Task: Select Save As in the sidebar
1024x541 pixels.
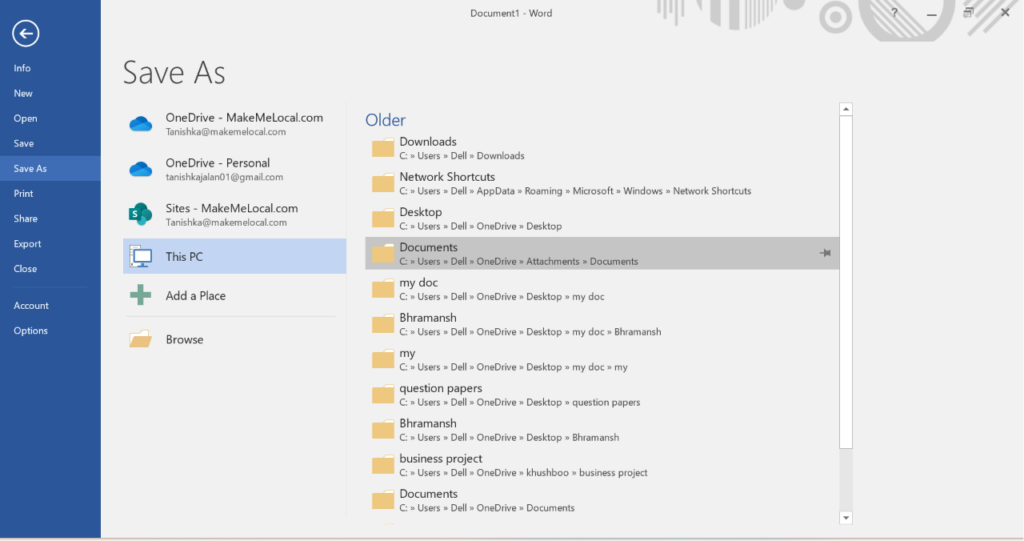Action: click(50, 169)
